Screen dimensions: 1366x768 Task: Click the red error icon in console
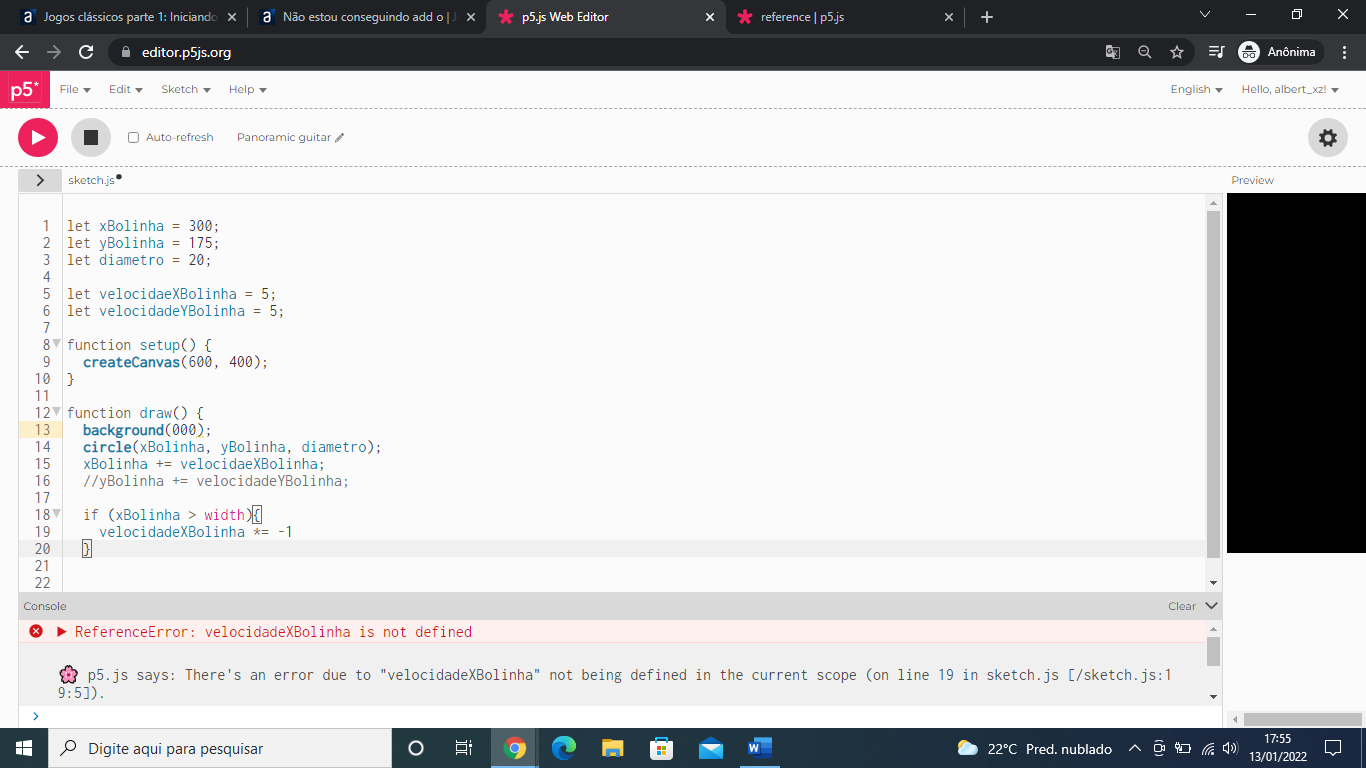tap(36, 631)
